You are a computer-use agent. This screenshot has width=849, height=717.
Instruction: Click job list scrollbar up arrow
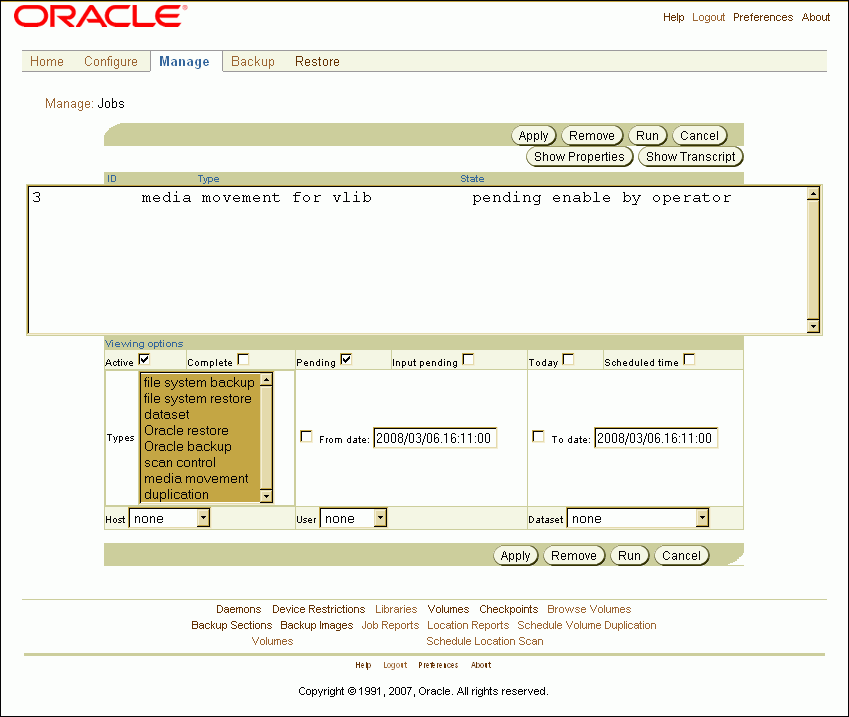(813, 194)
